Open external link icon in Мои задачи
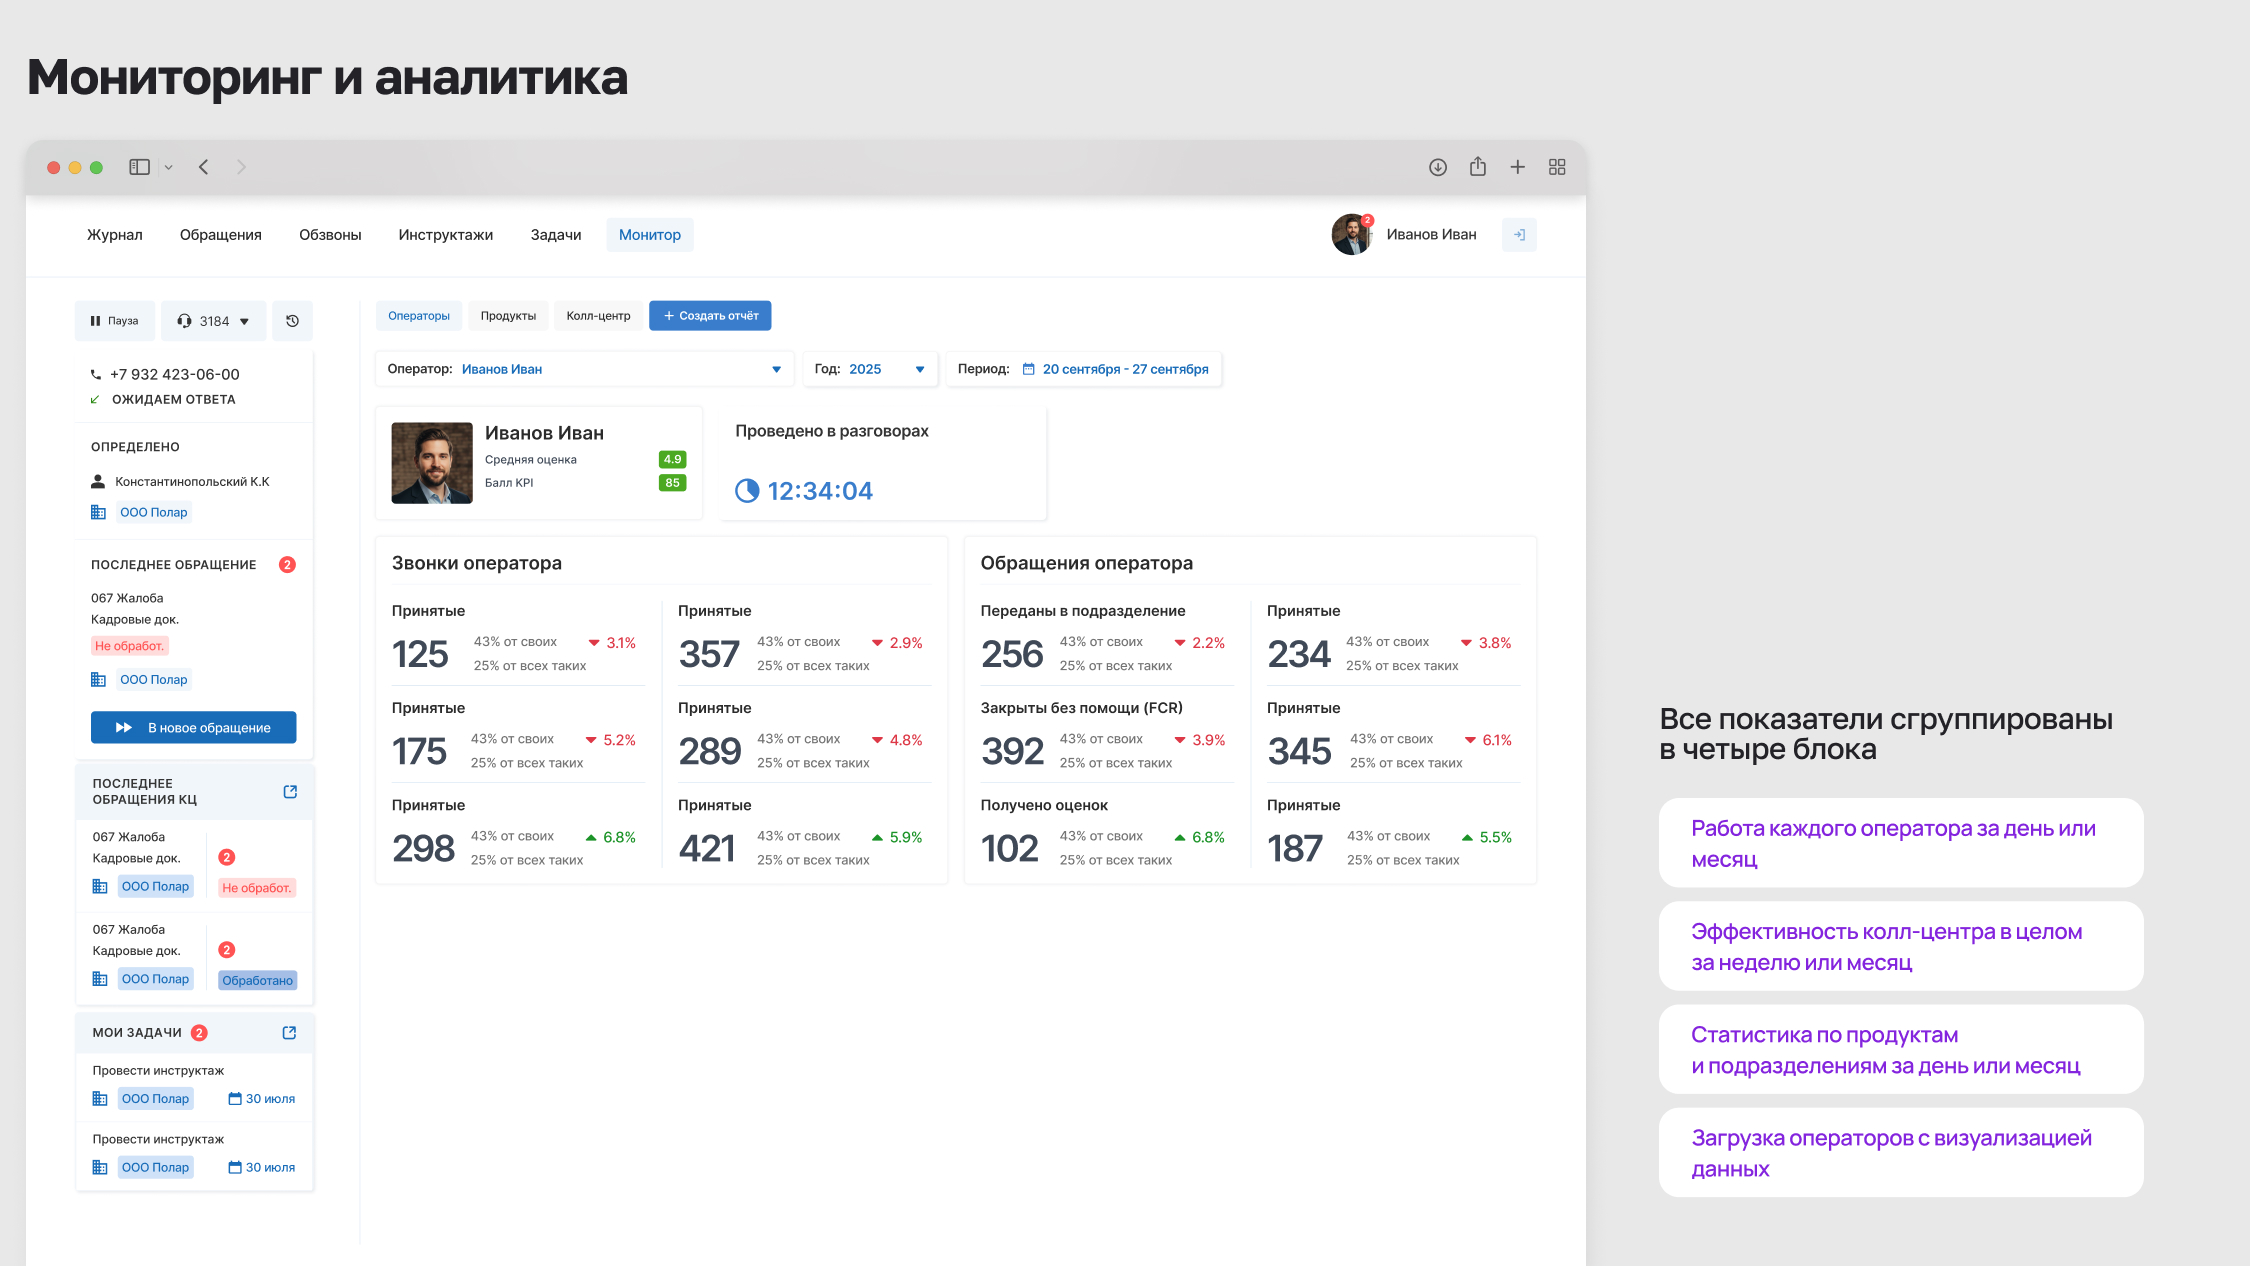The image size is (2250, 1266). (289, 1033)
